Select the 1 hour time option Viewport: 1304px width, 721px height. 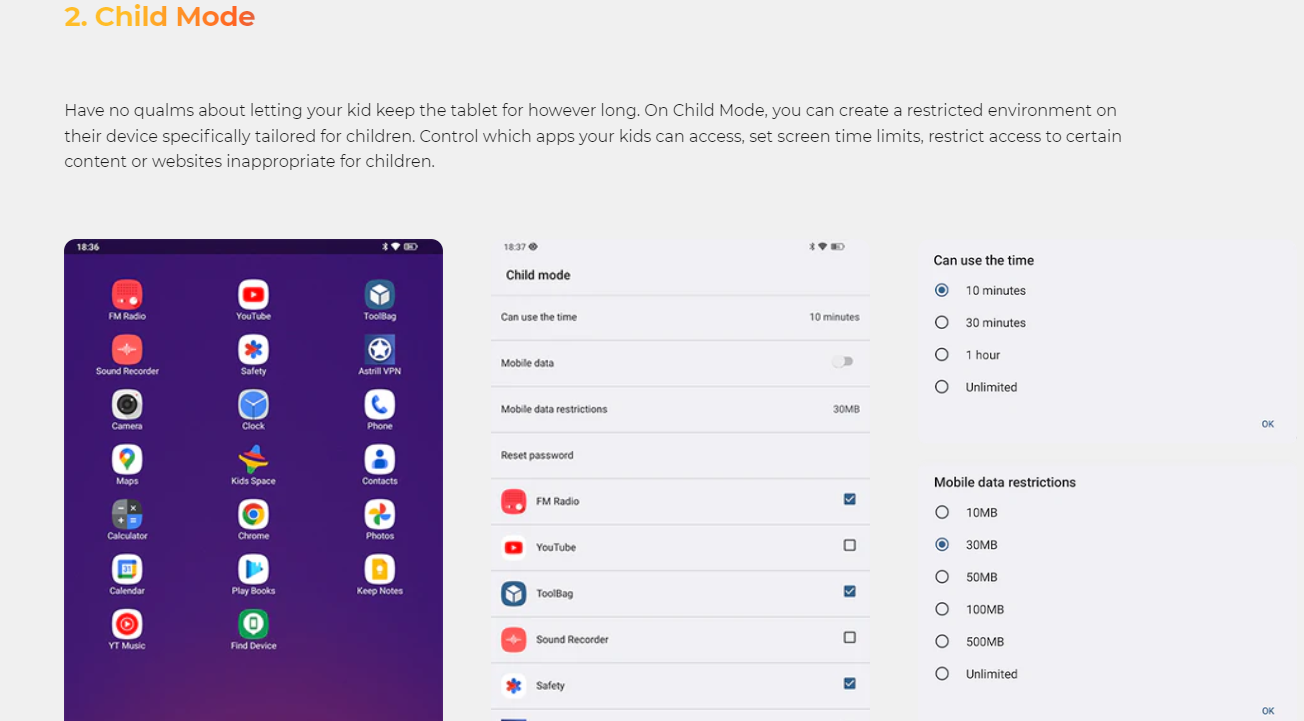pyautogui.click(x=941, y=354)
